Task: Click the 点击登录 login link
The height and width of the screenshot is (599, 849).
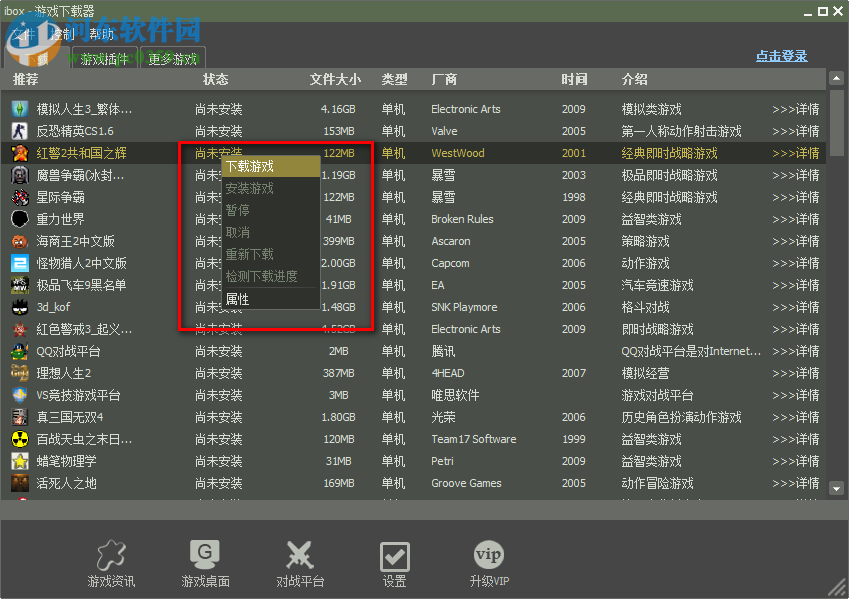Action: click(x=781, y=55)
